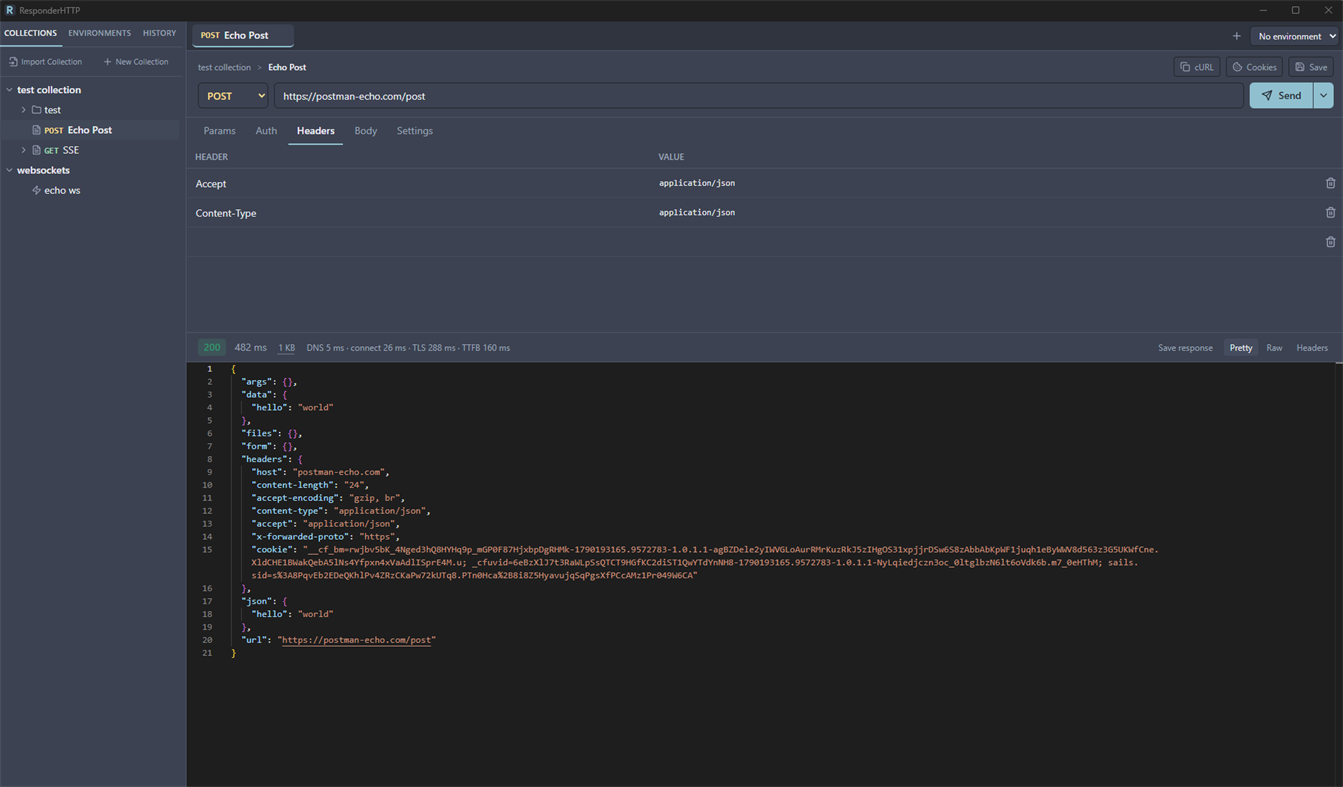
Task: Select Echo Post in collection tree
Action: (x=90, y=130)
